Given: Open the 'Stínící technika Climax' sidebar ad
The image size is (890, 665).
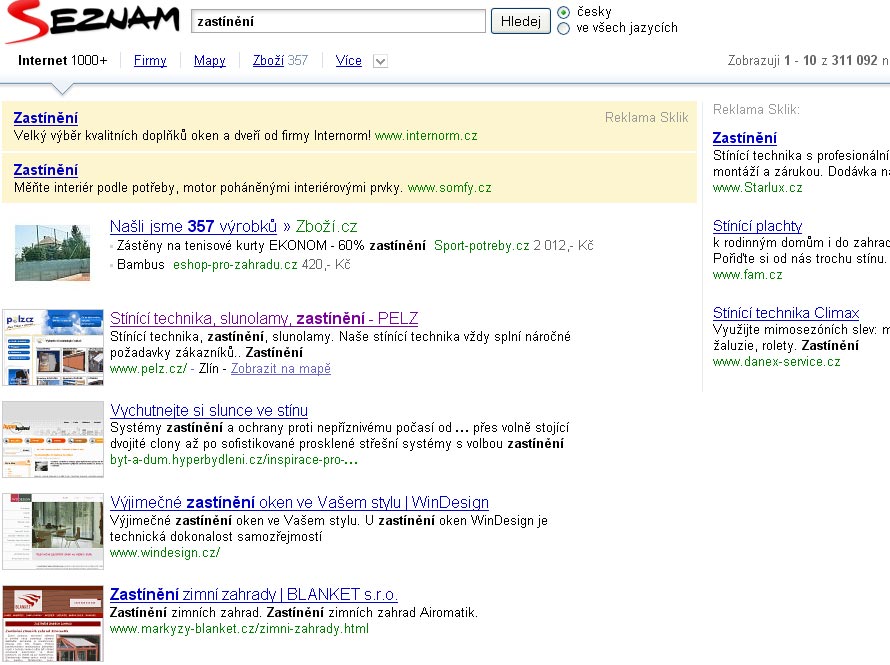Looking at the screenshot, I should tap(786, 313).
